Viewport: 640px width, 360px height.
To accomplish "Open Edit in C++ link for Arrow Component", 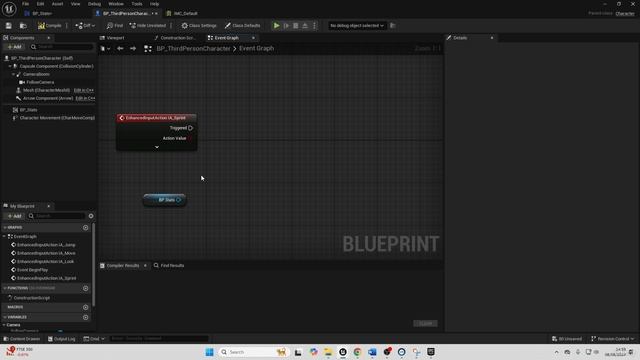I will [85, 98].
